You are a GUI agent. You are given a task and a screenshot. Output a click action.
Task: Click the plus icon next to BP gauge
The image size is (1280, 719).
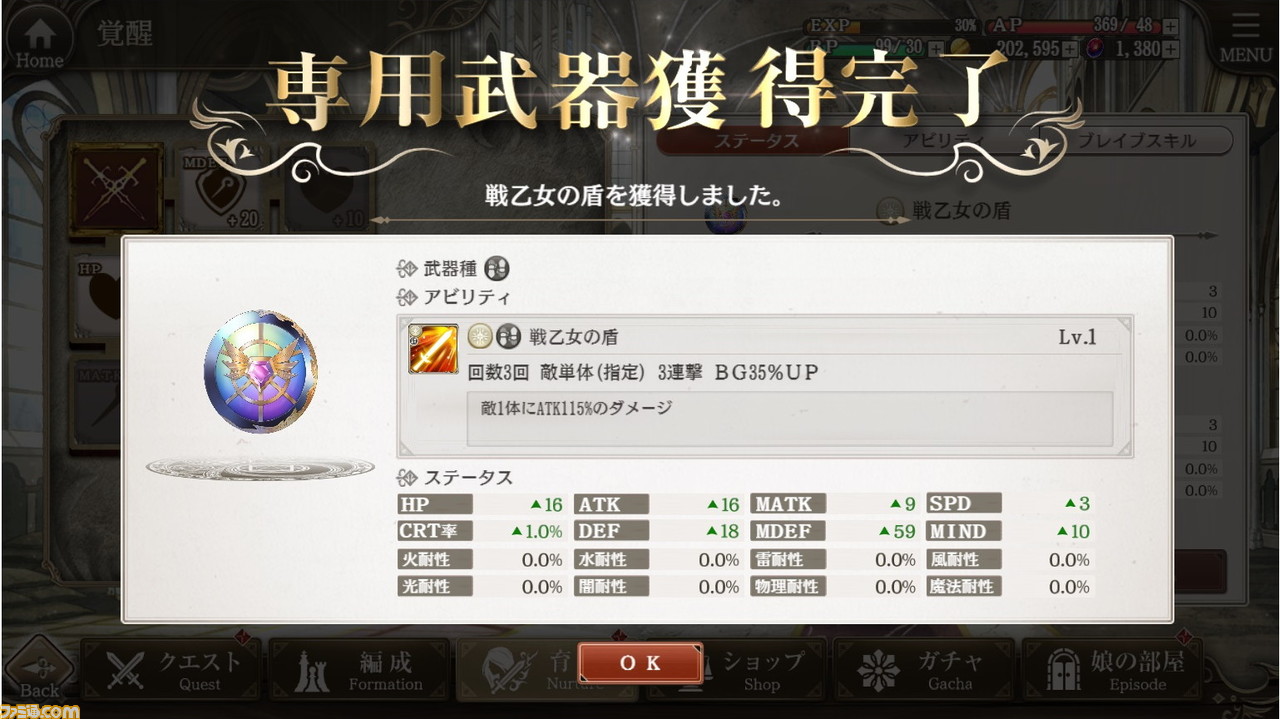[x=936, y=48]
